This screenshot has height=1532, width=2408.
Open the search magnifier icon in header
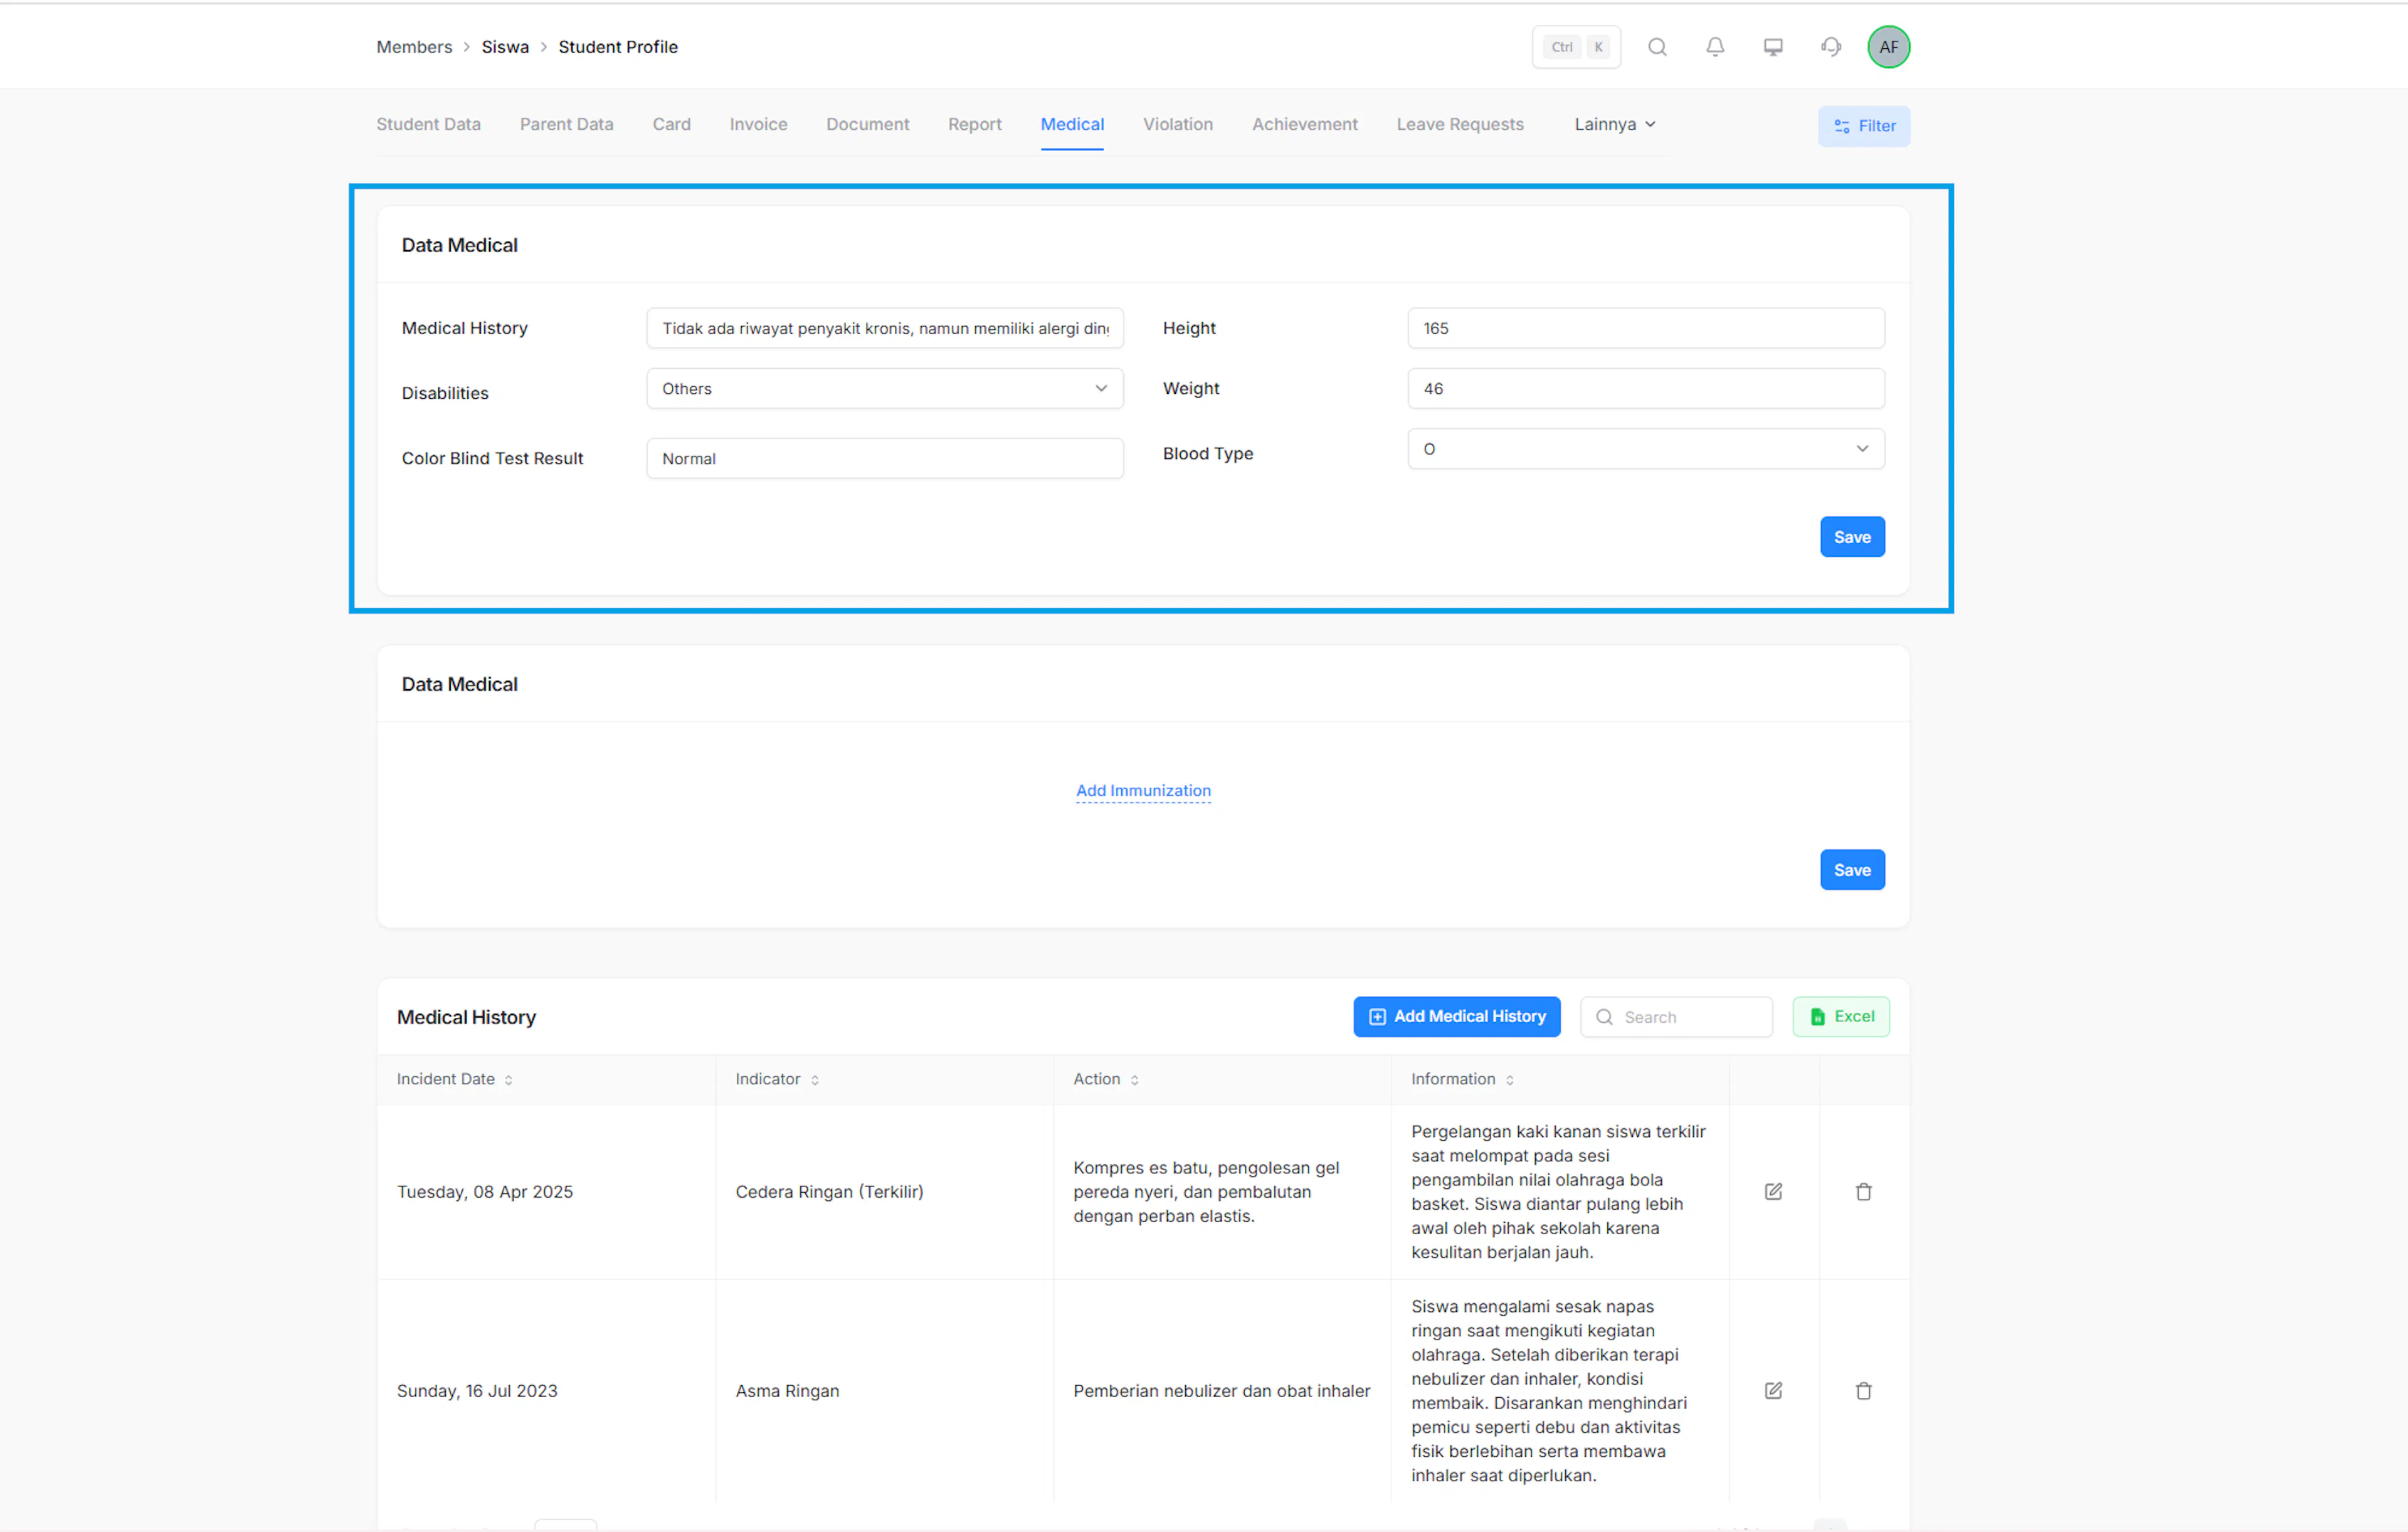tap(1657, 47)
